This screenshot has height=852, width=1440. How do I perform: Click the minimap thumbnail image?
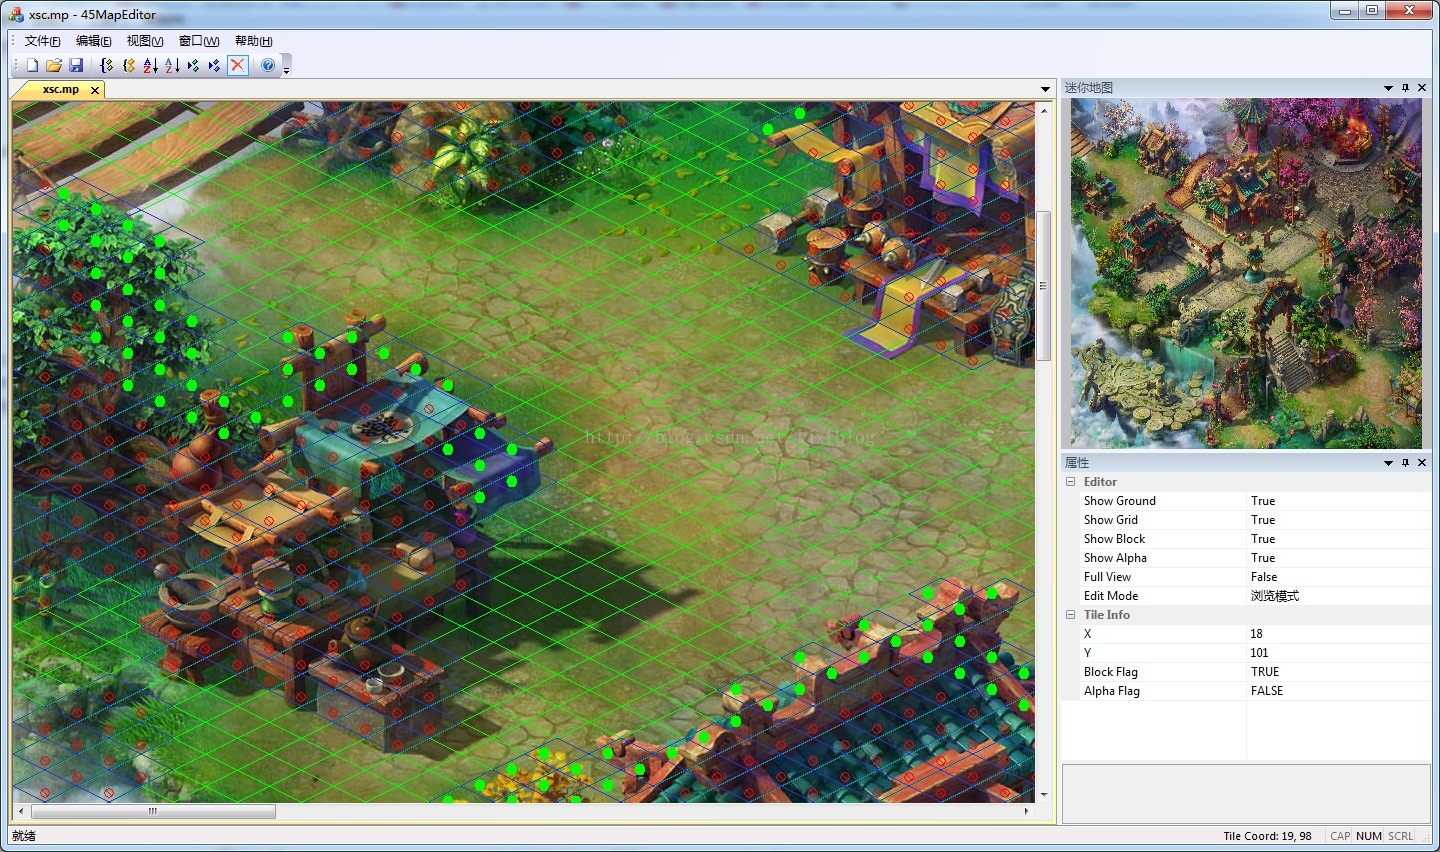point(1246,273)
